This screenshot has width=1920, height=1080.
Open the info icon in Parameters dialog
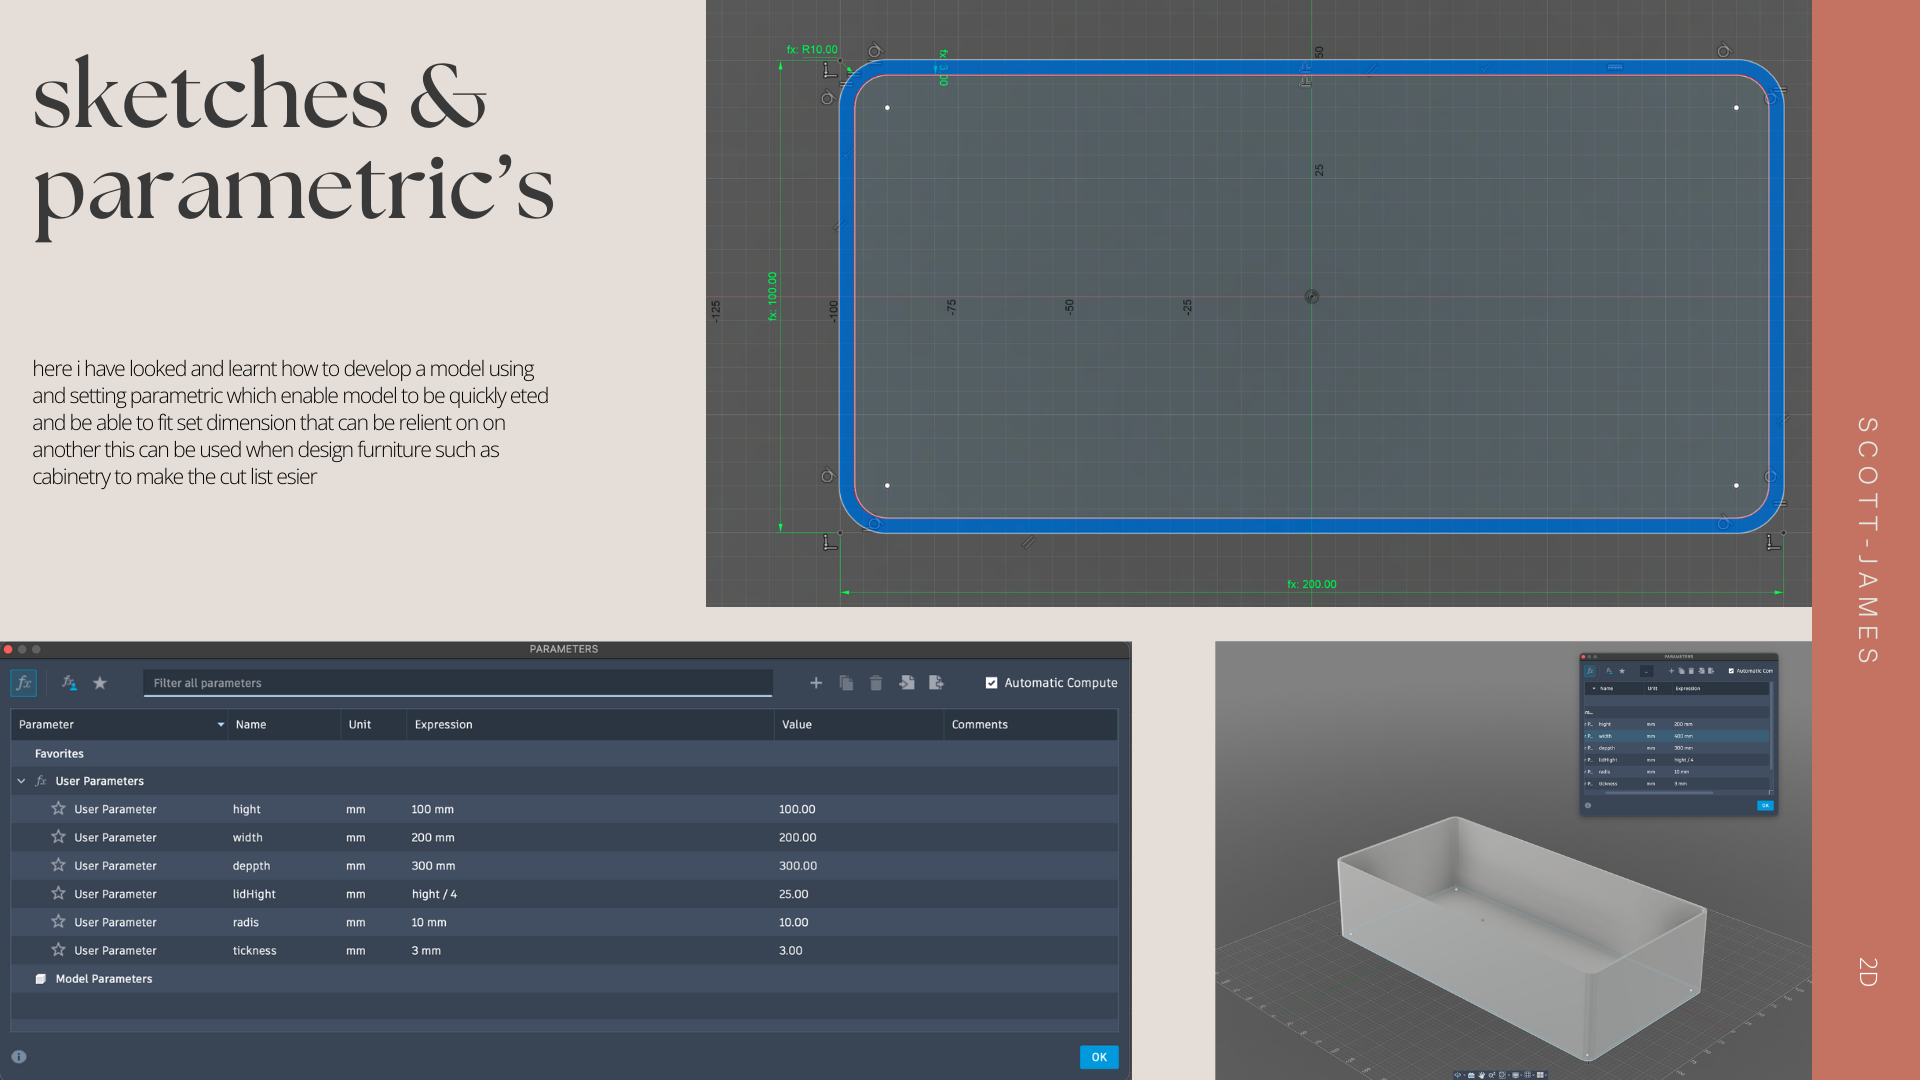click(x=19, y=1057)
